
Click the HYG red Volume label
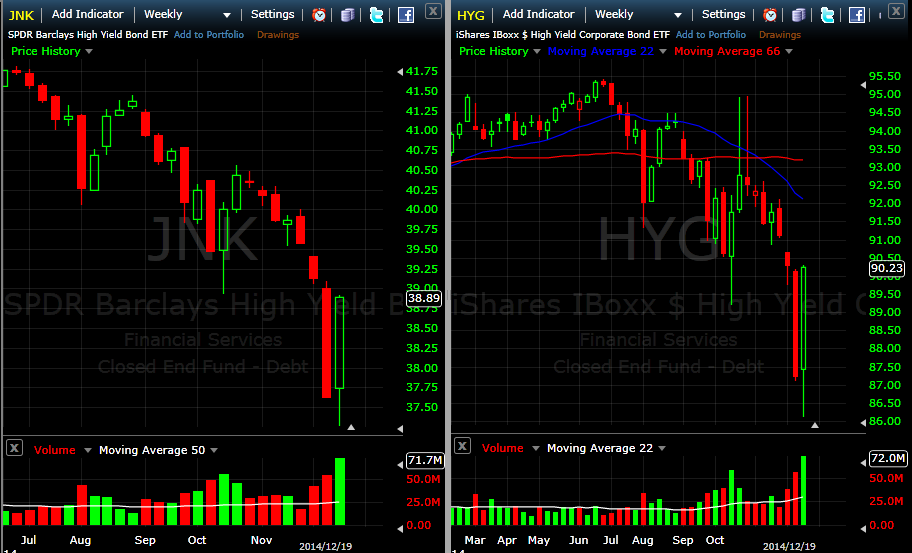click(x=503, y=448)
